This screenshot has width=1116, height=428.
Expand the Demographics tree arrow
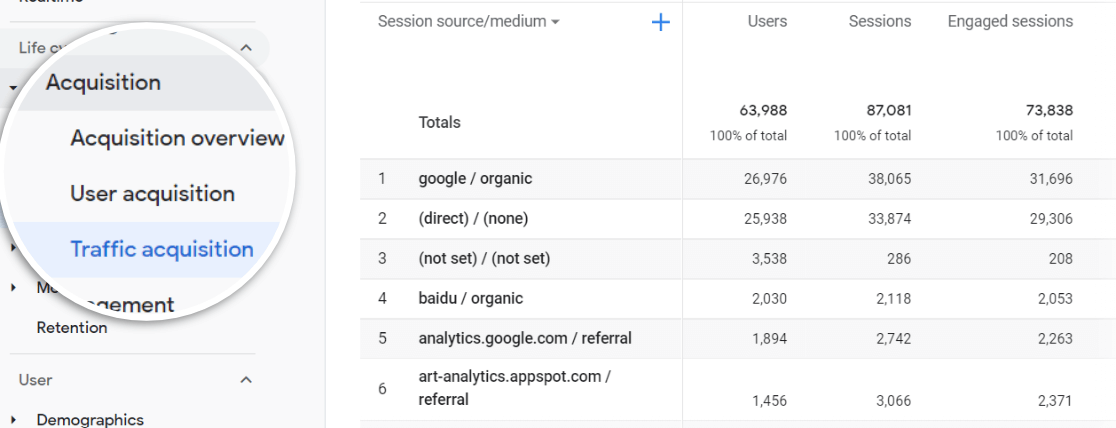point(14,420)
